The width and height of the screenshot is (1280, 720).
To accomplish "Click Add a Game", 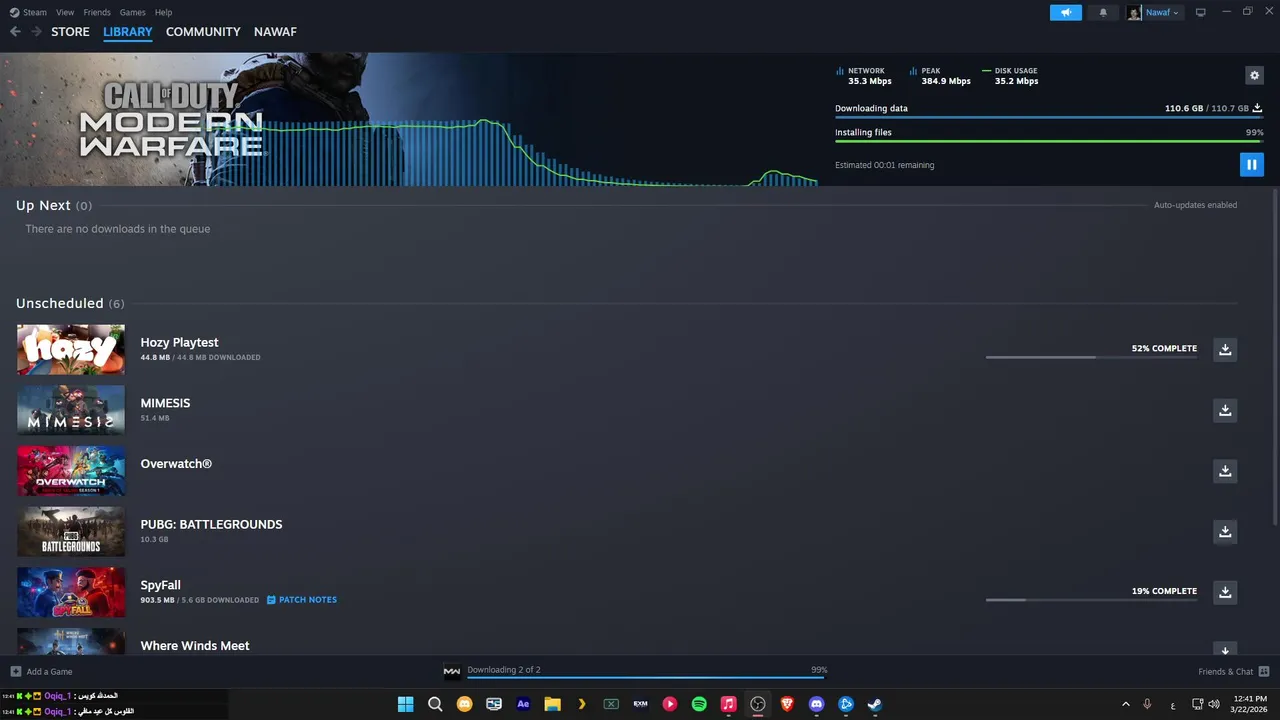I will pyautogui.click(x=41, y=672).
